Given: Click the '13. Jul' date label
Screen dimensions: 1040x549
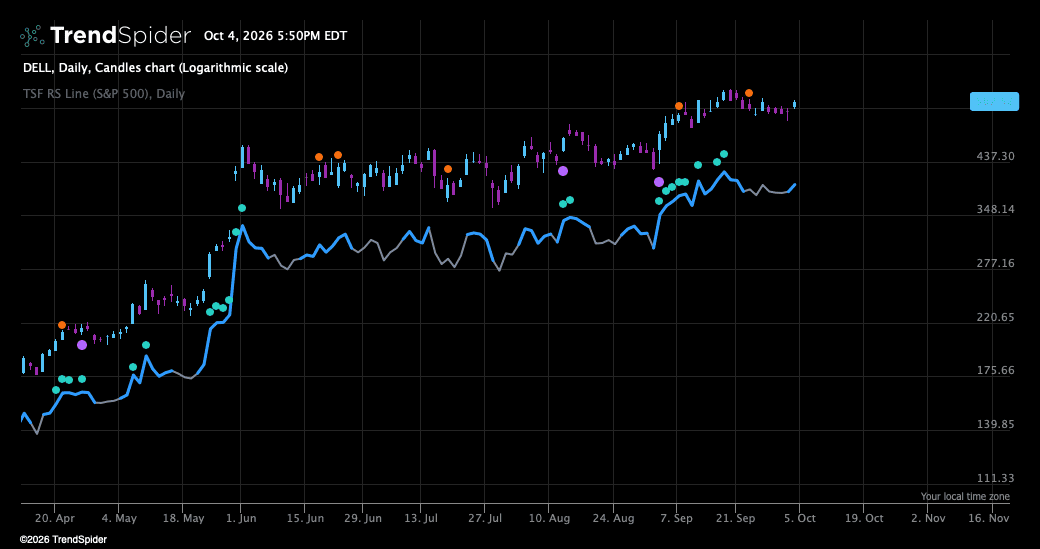Looking at the screenshot, I should [x=420, y=517].
